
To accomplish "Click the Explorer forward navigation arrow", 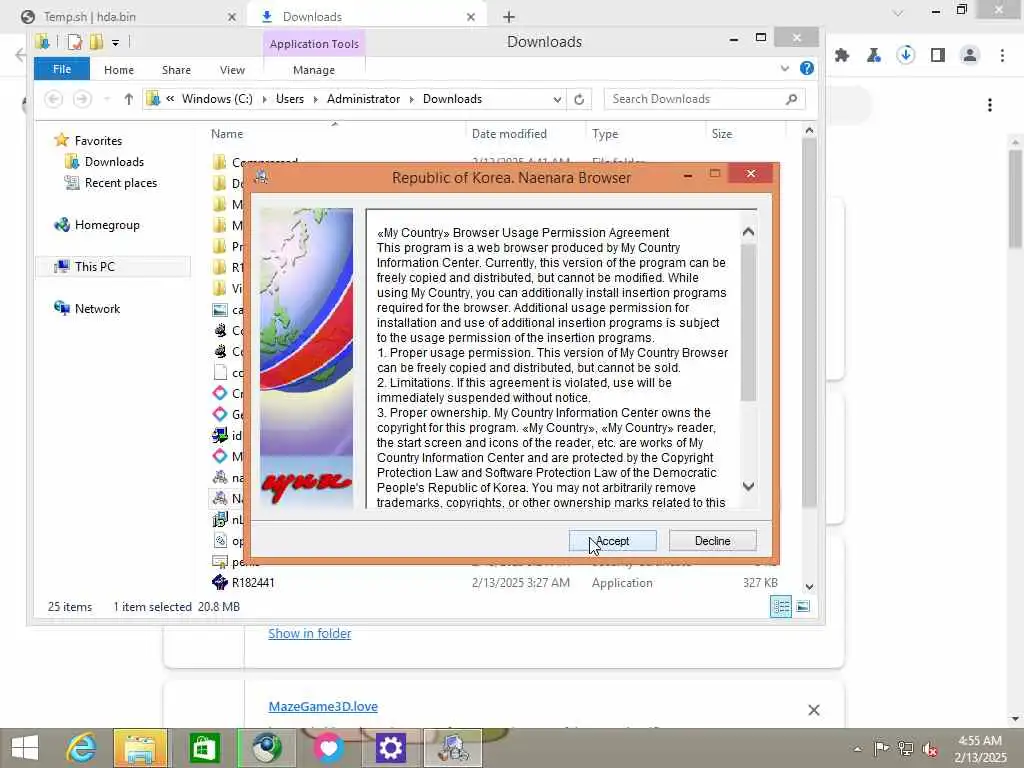I will 82,99.
